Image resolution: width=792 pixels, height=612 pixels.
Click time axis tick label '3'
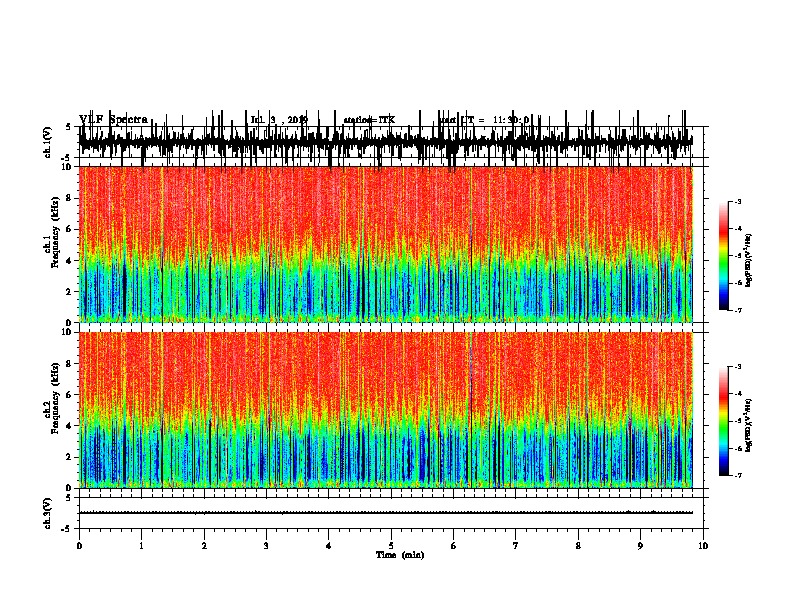pyautogui.click(x=266, y=546)
